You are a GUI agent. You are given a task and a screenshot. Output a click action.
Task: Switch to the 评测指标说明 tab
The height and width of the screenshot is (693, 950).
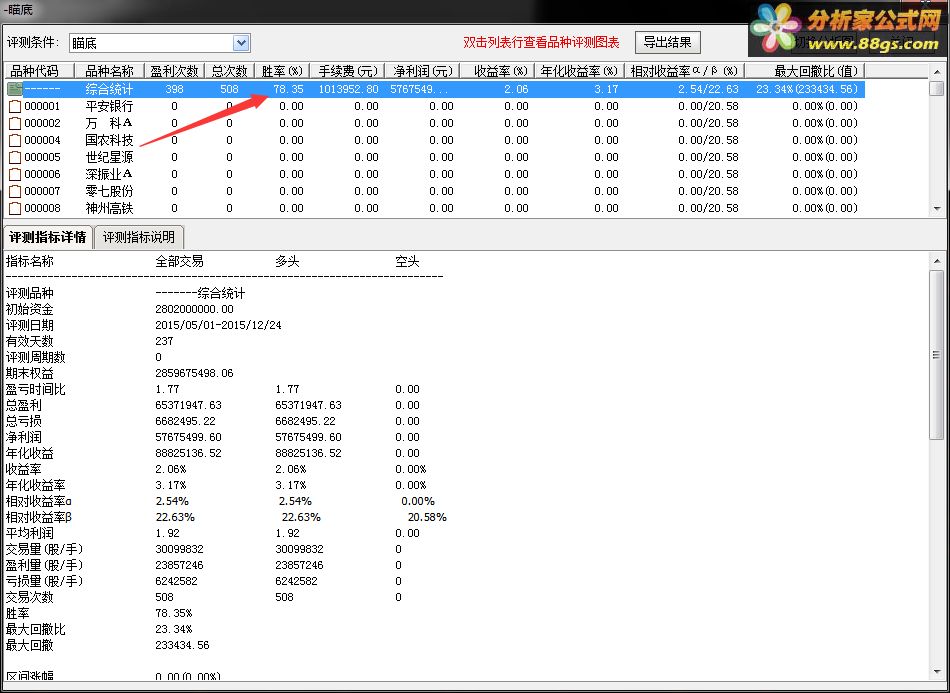click(139, 237)
